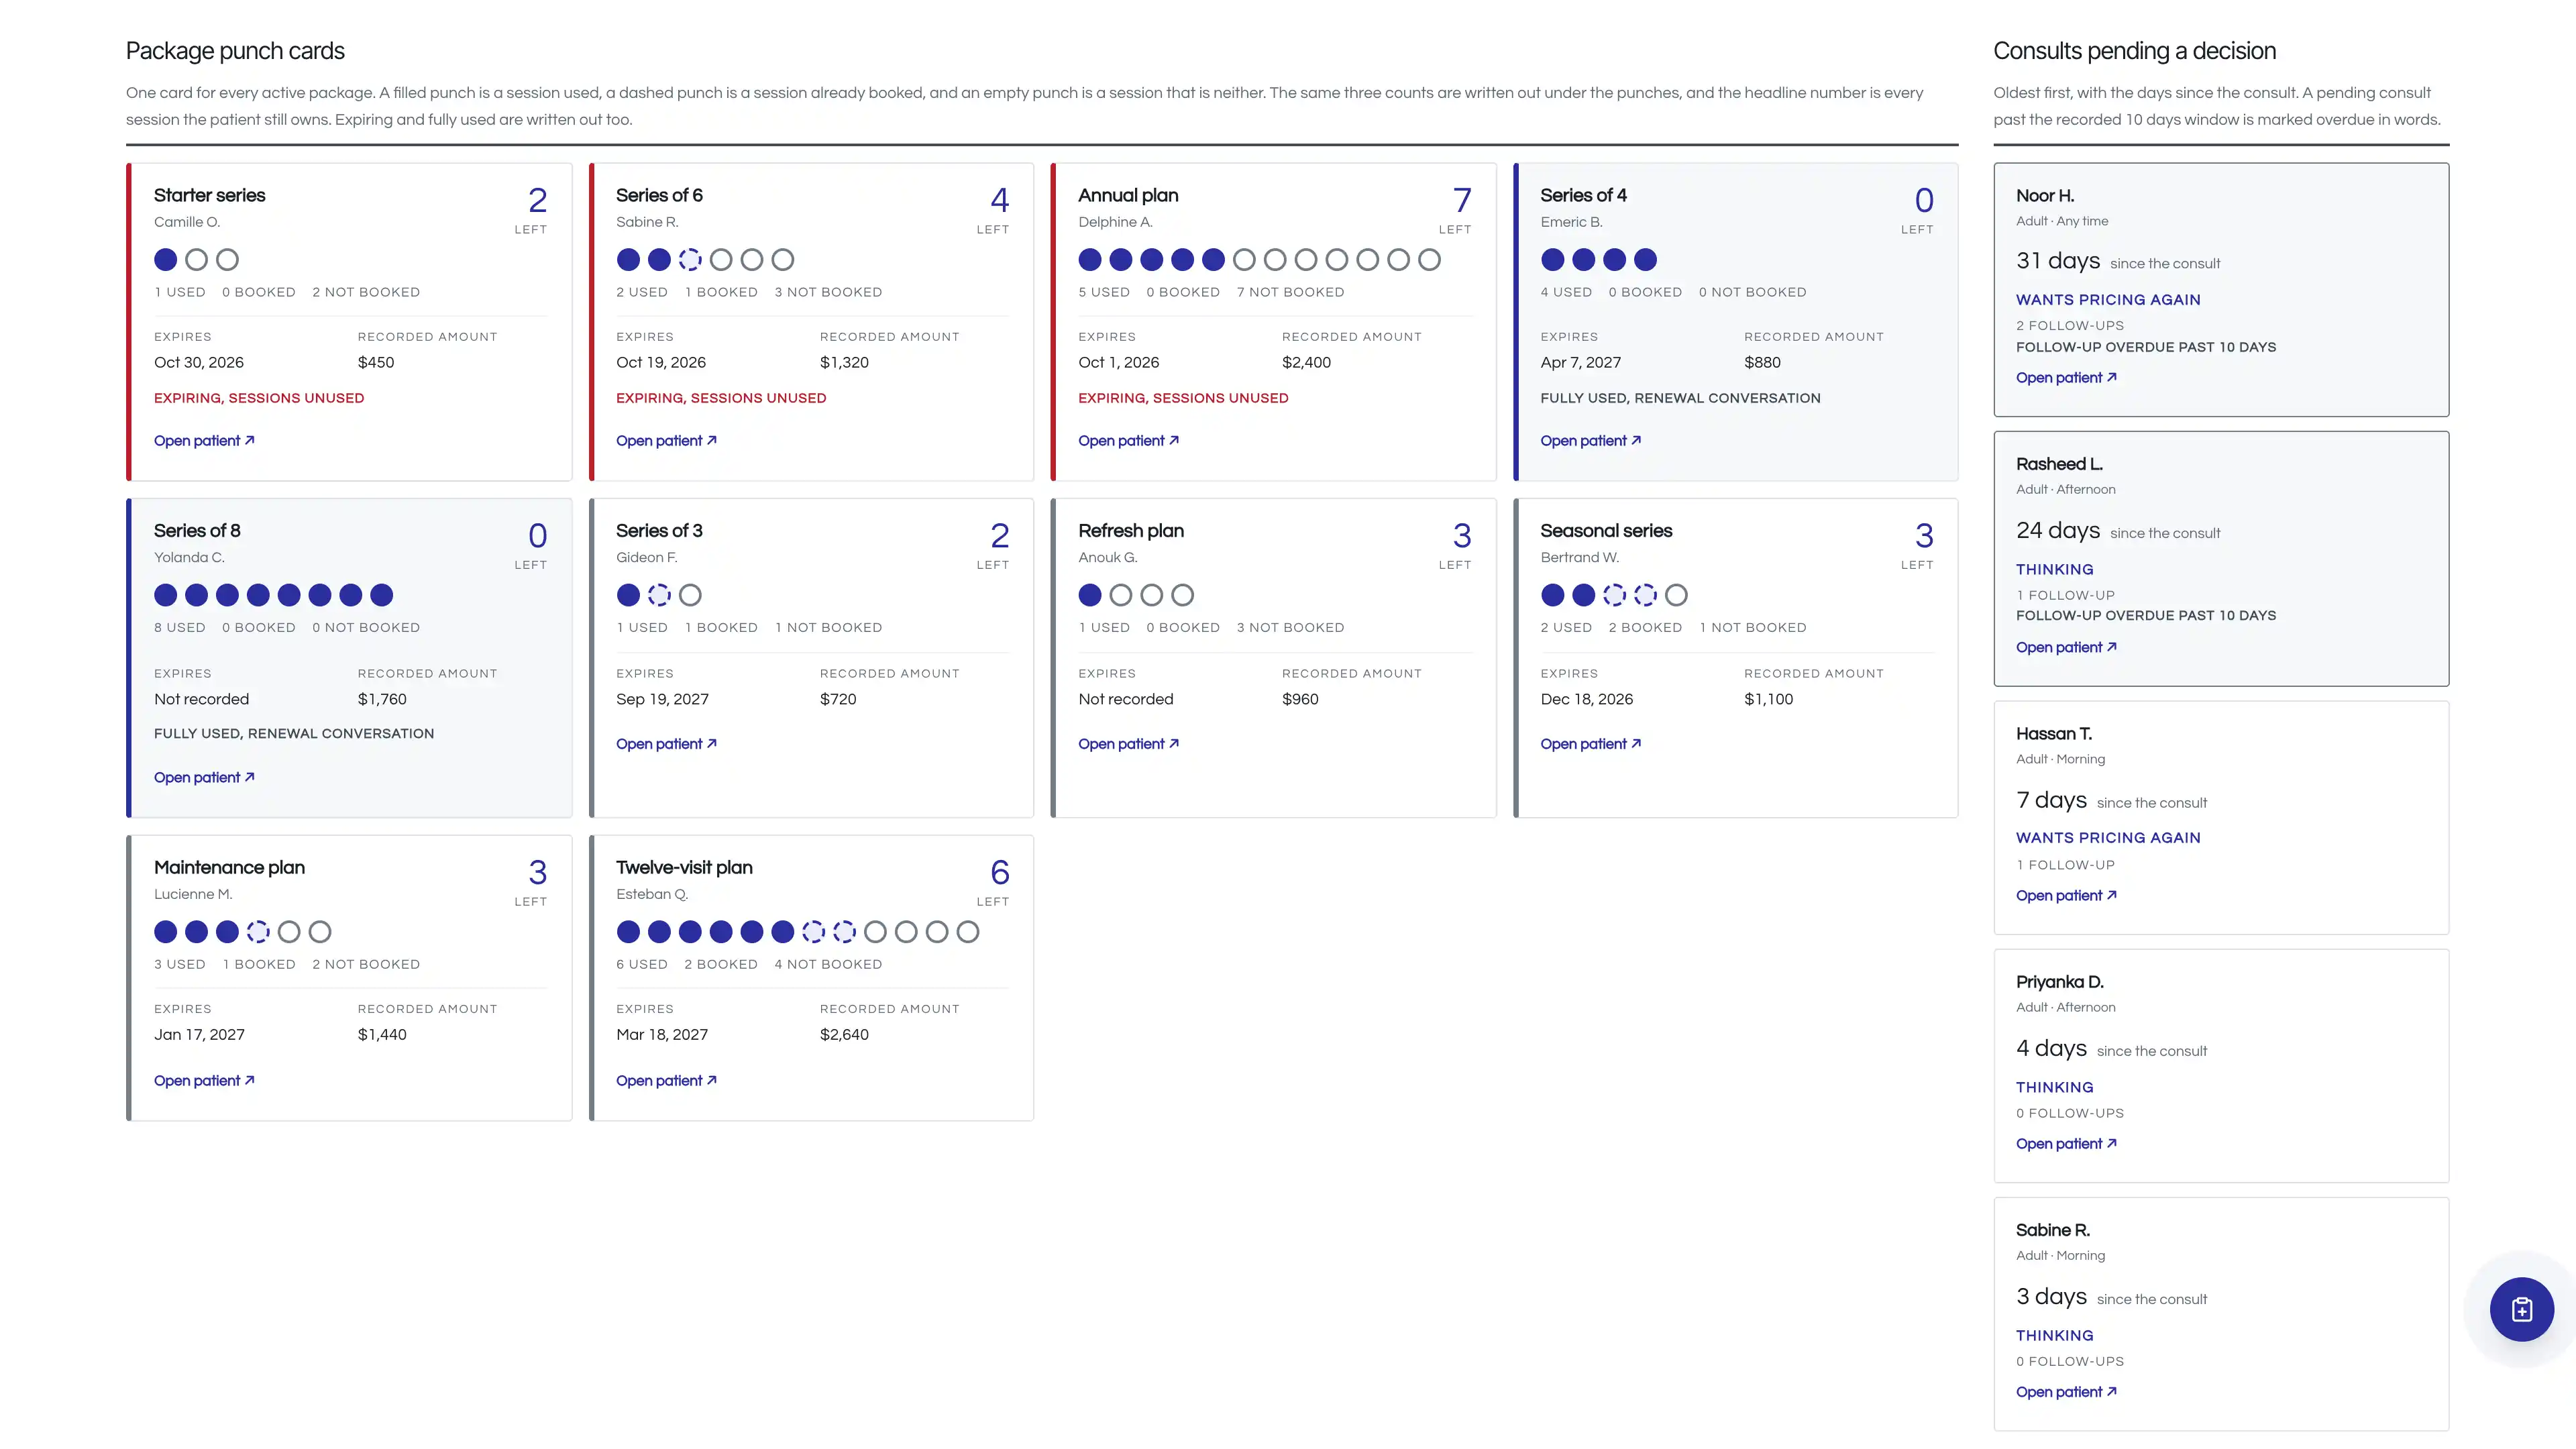This screenshot has width=2576, height=1449.
Task: Click the Mar 18, 2027 expiry date
Action: pyautogui.click(x=662, y=1034)
